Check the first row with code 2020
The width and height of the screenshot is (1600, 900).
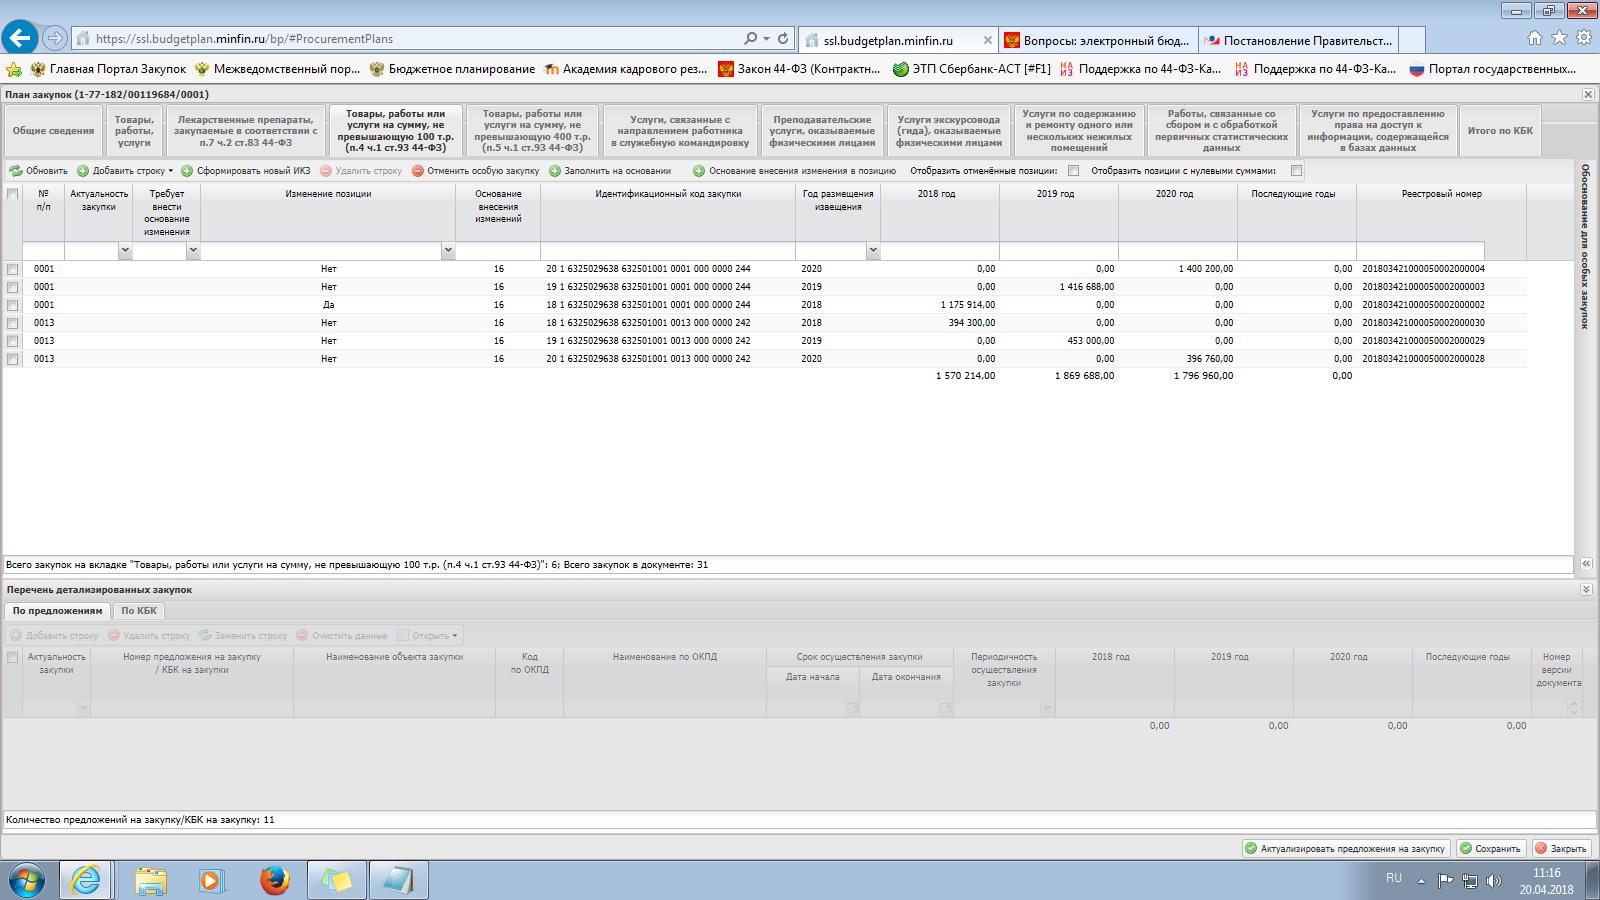coord(13,269)
